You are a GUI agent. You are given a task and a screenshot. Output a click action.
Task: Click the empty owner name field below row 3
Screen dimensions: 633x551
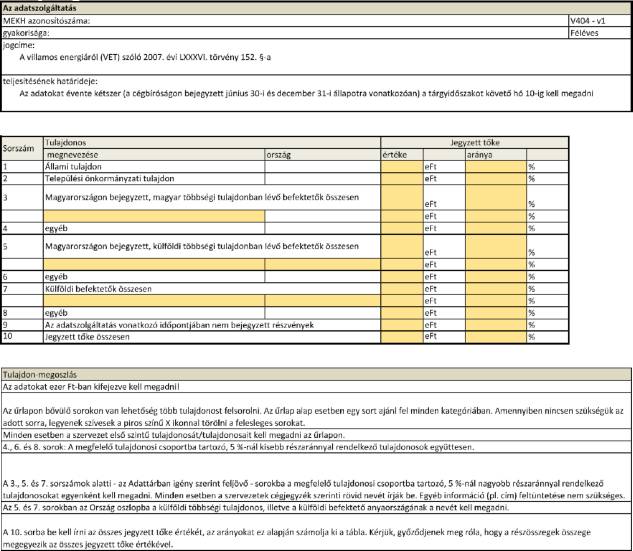coord(154,216)
